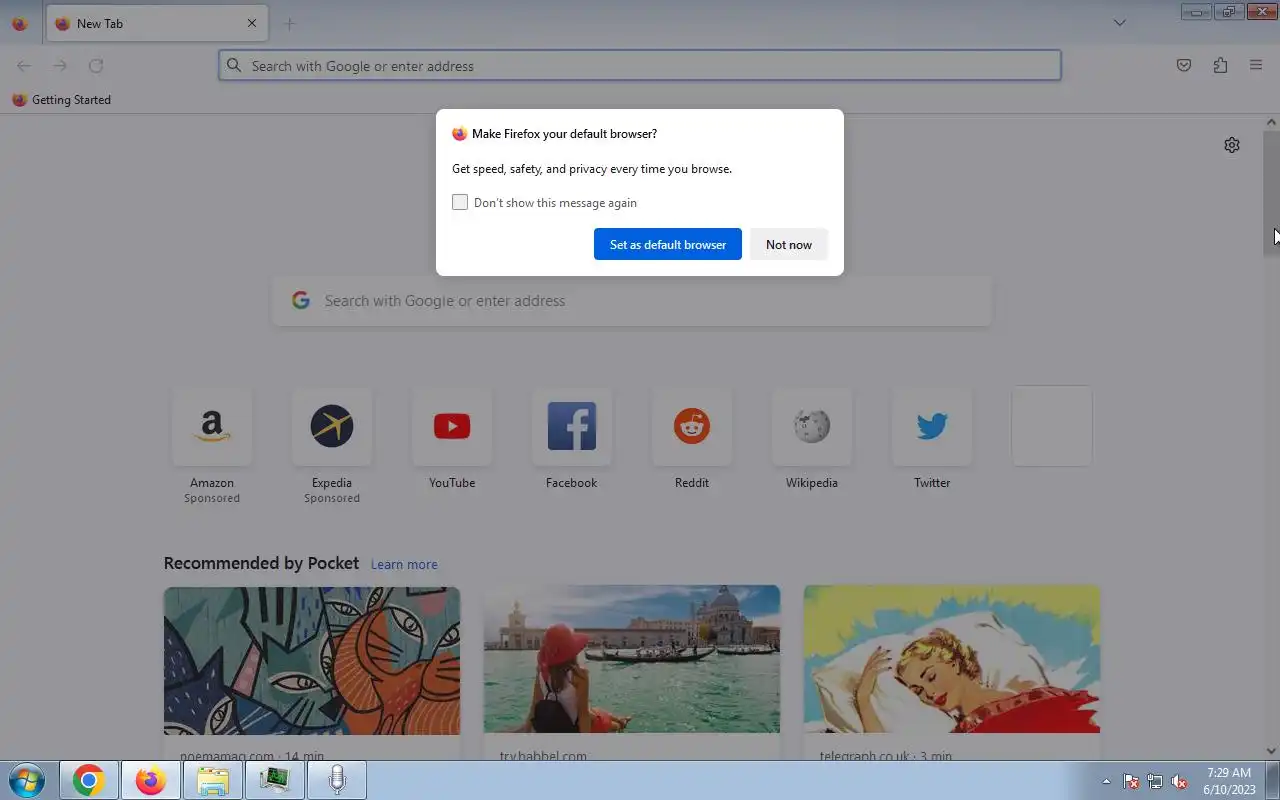
Task: Click Pocket Learn more link
Action: coord(404,564)
